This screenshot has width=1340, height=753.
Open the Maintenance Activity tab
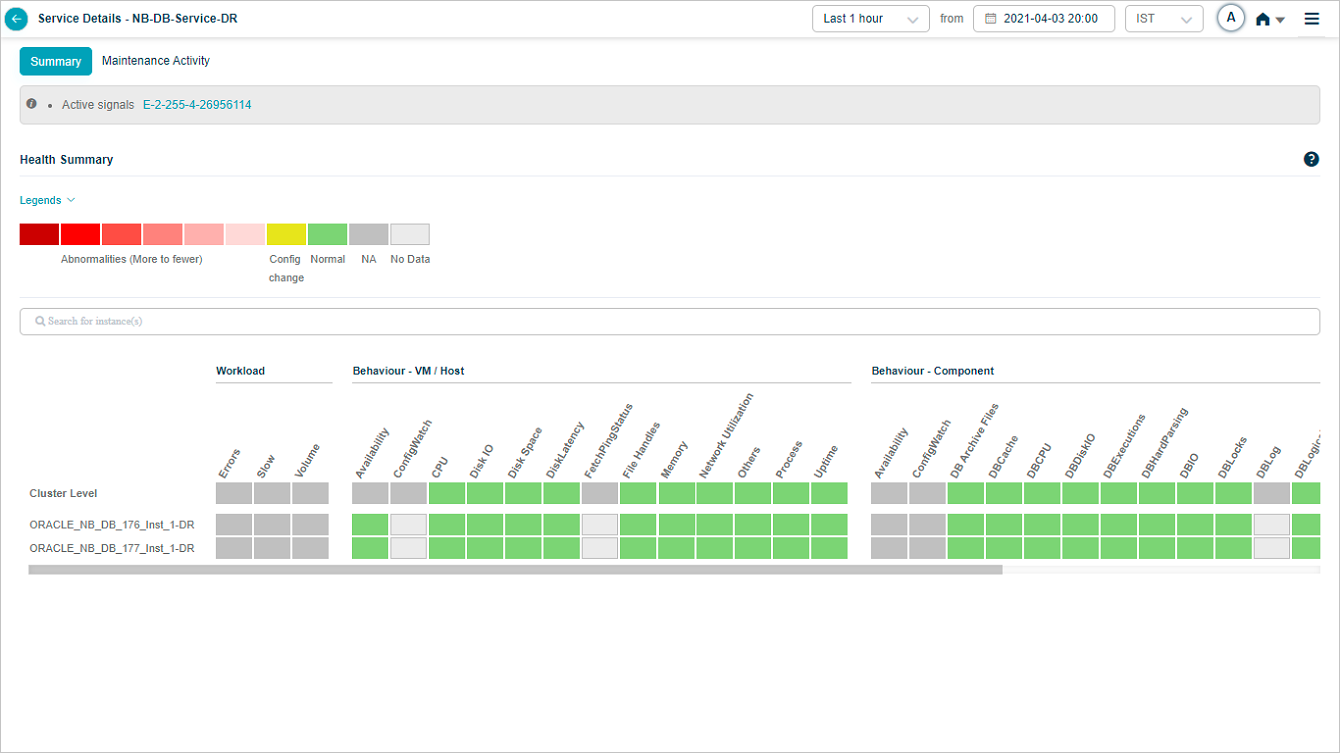[156, 61]
